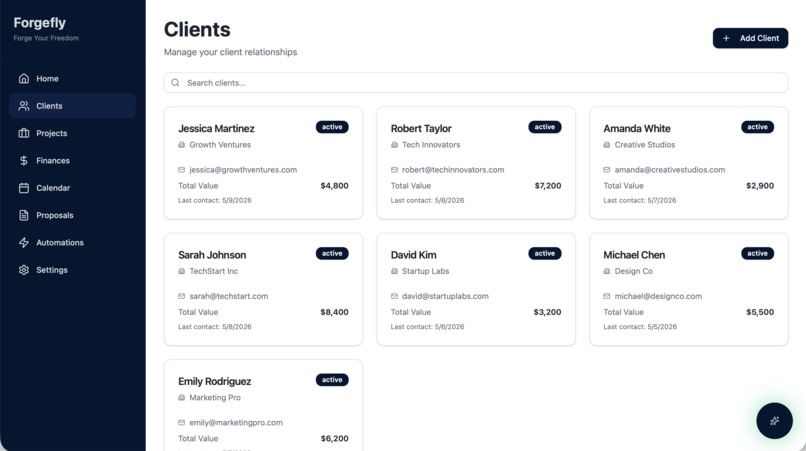Click the Finances dollar sign icon
Image resolution: width=806 pixels, height=451 pixels.
pyautogui.click(x=24, y=160)
